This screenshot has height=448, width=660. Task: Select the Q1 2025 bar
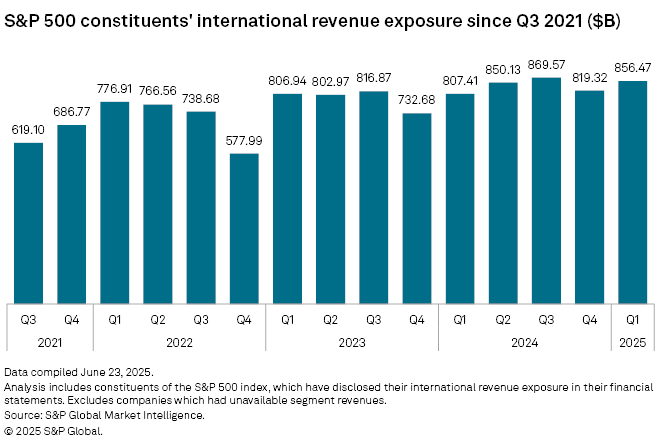tap(632, 192)
